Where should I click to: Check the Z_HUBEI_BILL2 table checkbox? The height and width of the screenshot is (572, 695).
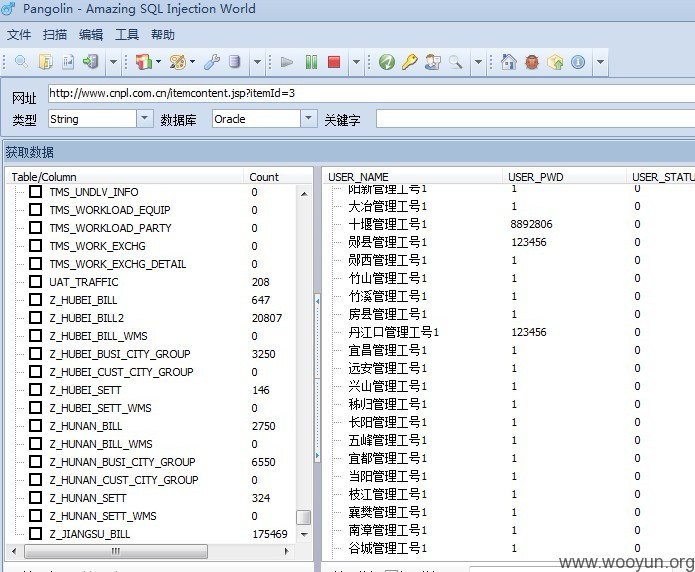pyautogui.click(x=35, y=318)
